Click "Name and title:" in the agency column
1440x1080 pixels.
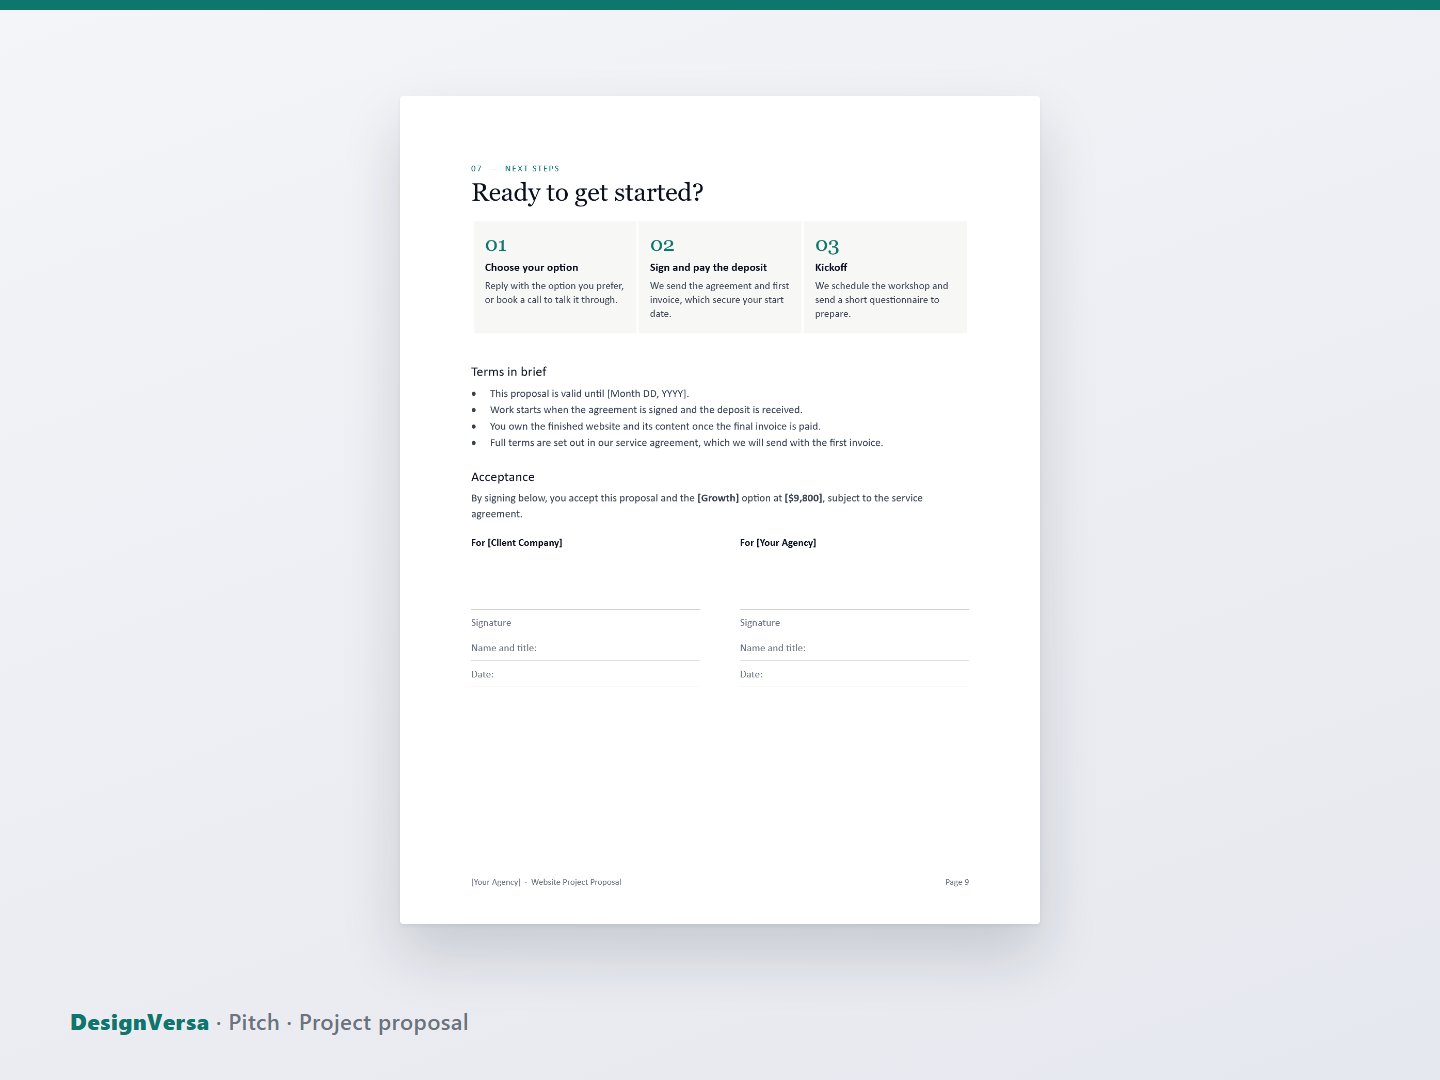coord(773,648)
